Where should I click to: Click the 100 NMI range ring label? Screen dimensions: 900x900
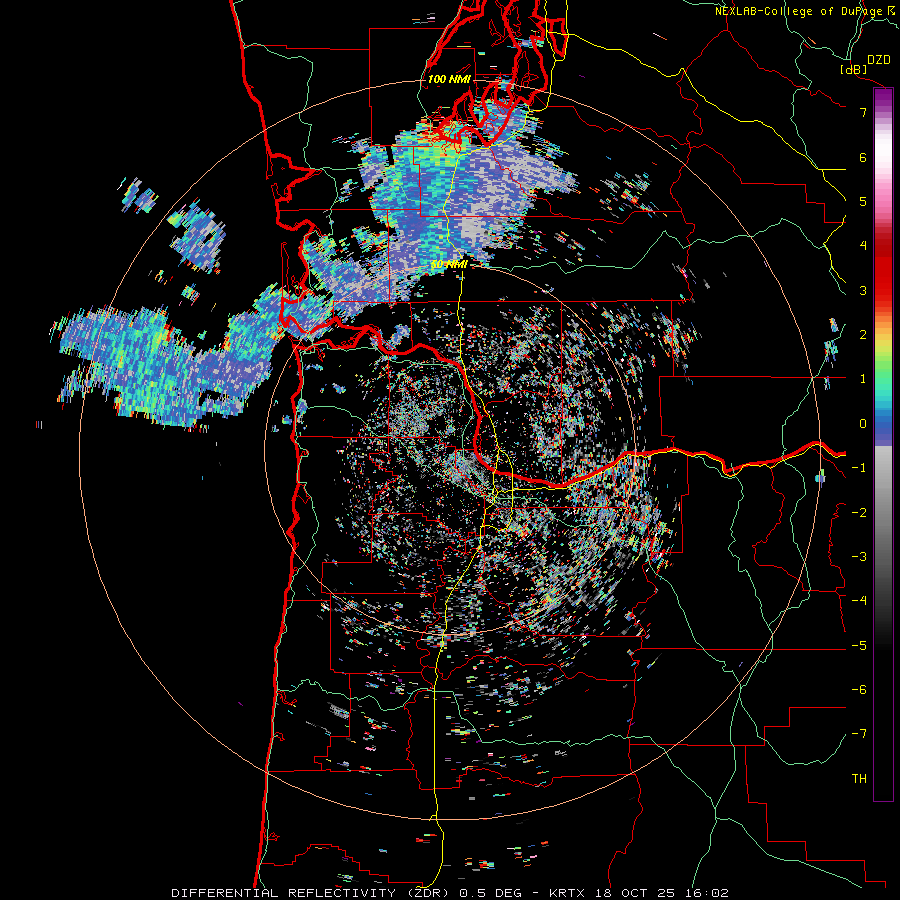pos(449,79)
